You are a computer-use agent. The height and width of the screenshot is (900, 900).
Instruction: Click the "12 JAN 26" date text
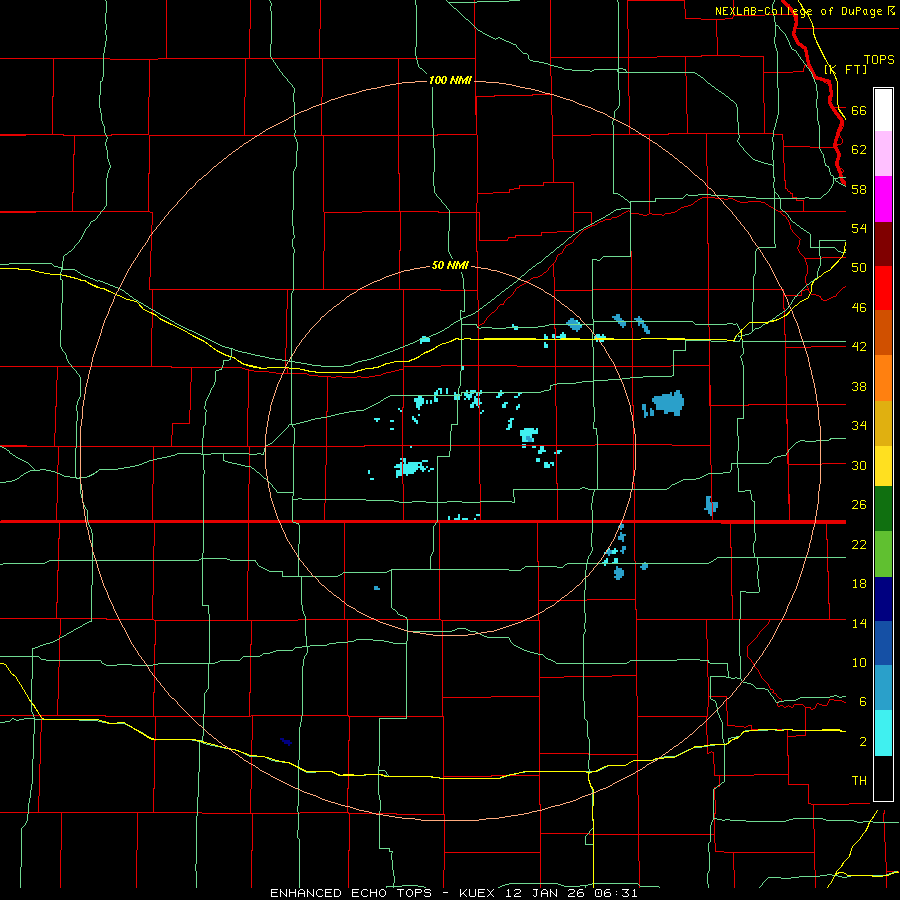pyautogui.click(x=547, y=893)
